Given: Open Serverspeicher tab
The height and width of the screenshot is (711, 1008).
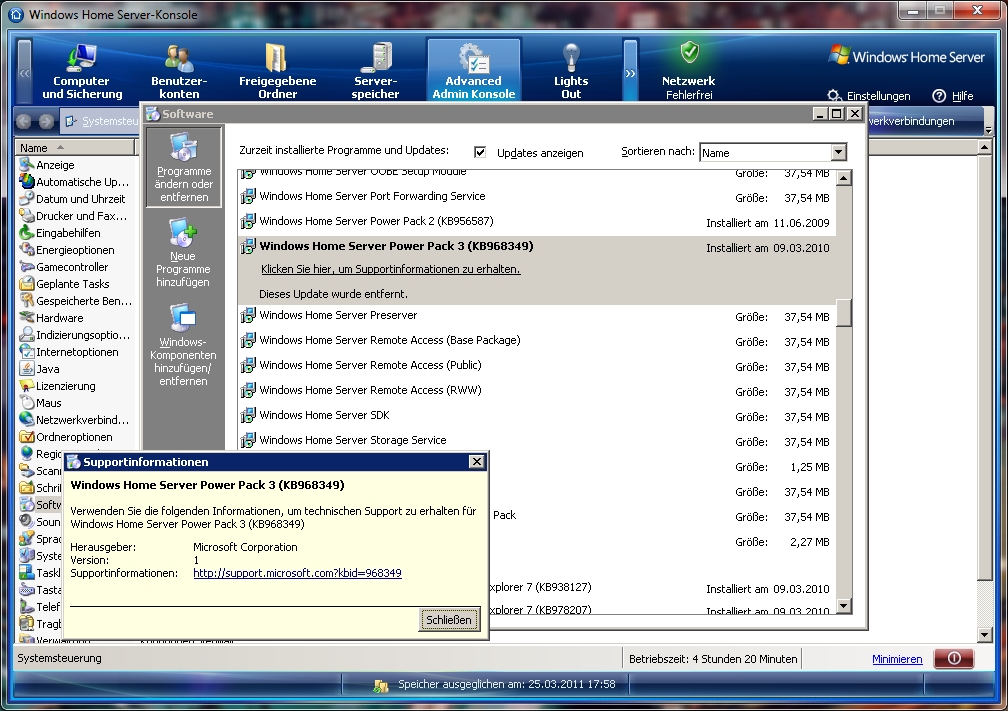Looking at the screenshot, I should point(375,71).
